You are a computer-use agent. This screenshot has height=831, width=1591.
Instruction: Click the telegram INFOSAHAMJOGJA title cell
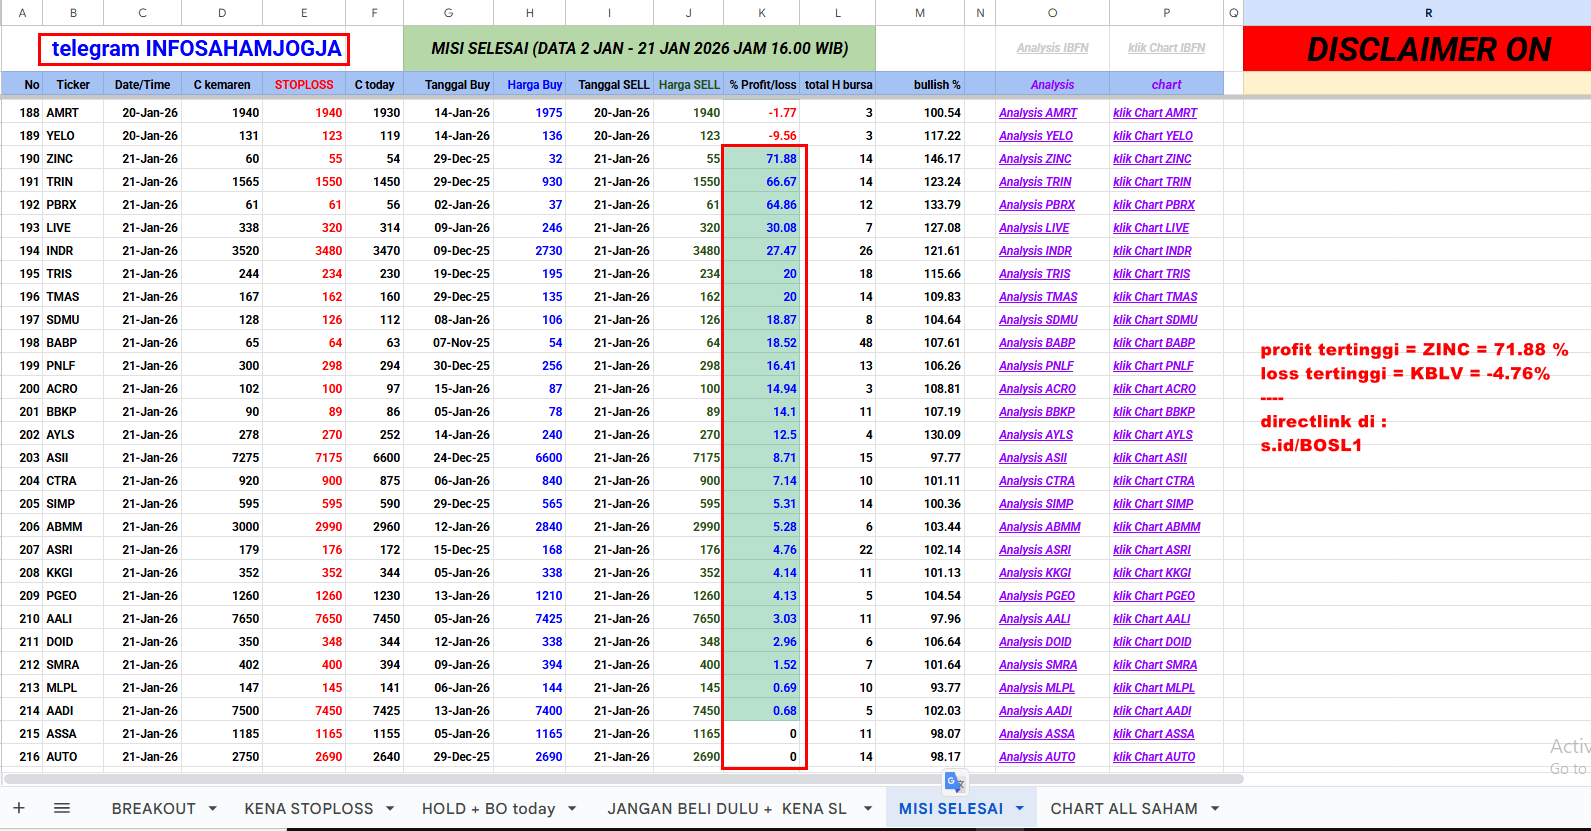[196, 49]
